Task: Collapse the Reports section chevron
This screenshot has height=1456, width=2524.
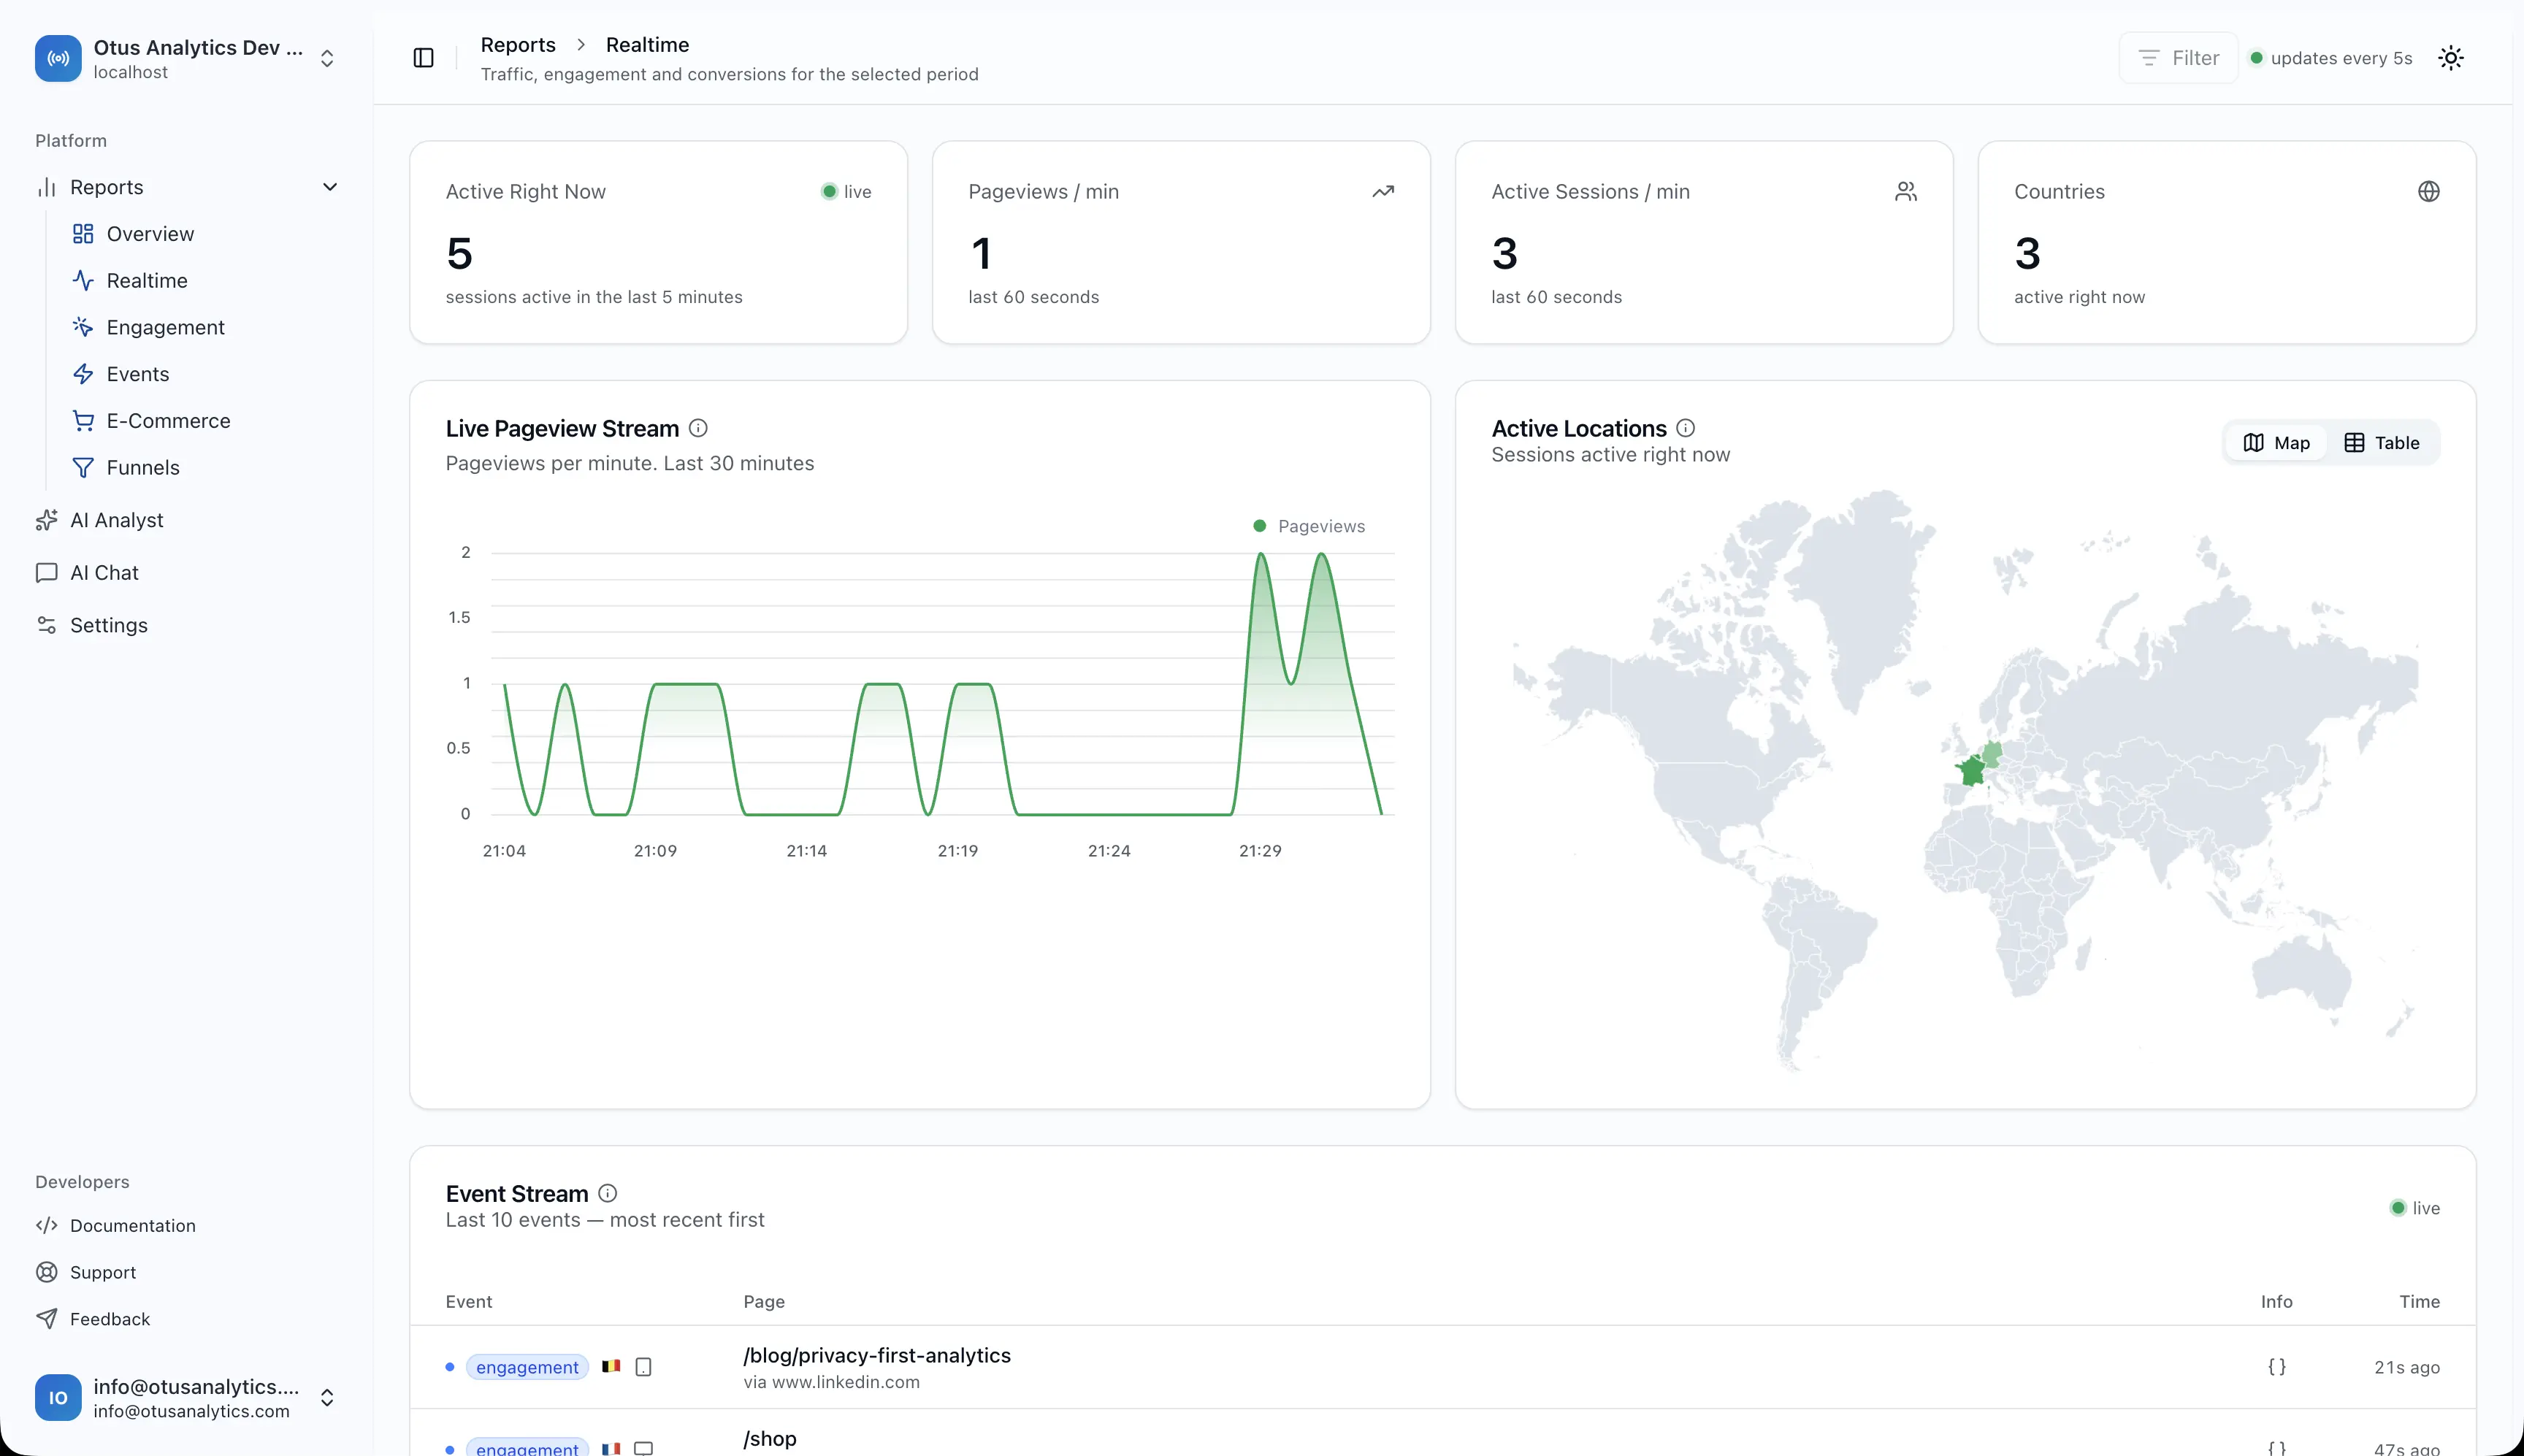Action: pos(330,187)
